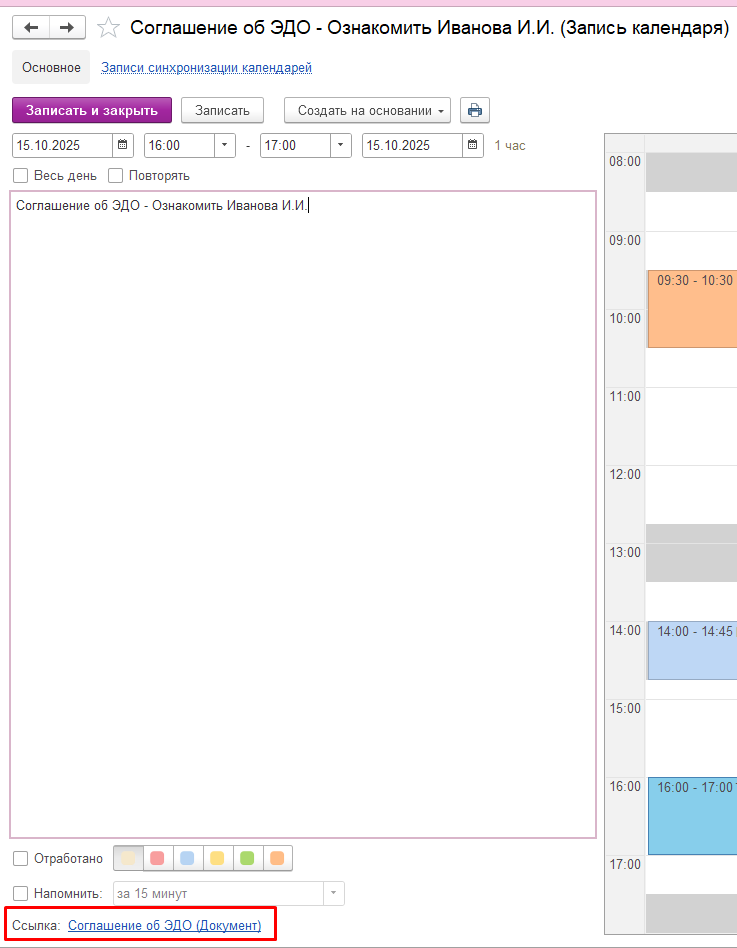Screen dimensions: 737x948
Task: Click the print icon button
Action: (475, 110)
